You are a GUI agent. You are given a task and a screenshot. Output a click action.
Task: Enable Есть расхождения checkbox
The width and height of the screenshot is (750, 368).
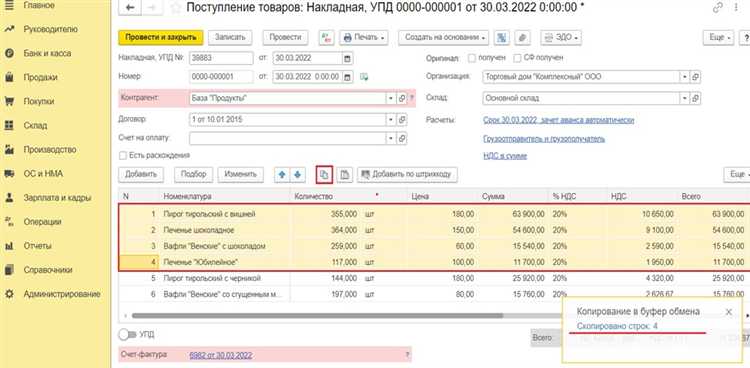(x=123, y=156)
